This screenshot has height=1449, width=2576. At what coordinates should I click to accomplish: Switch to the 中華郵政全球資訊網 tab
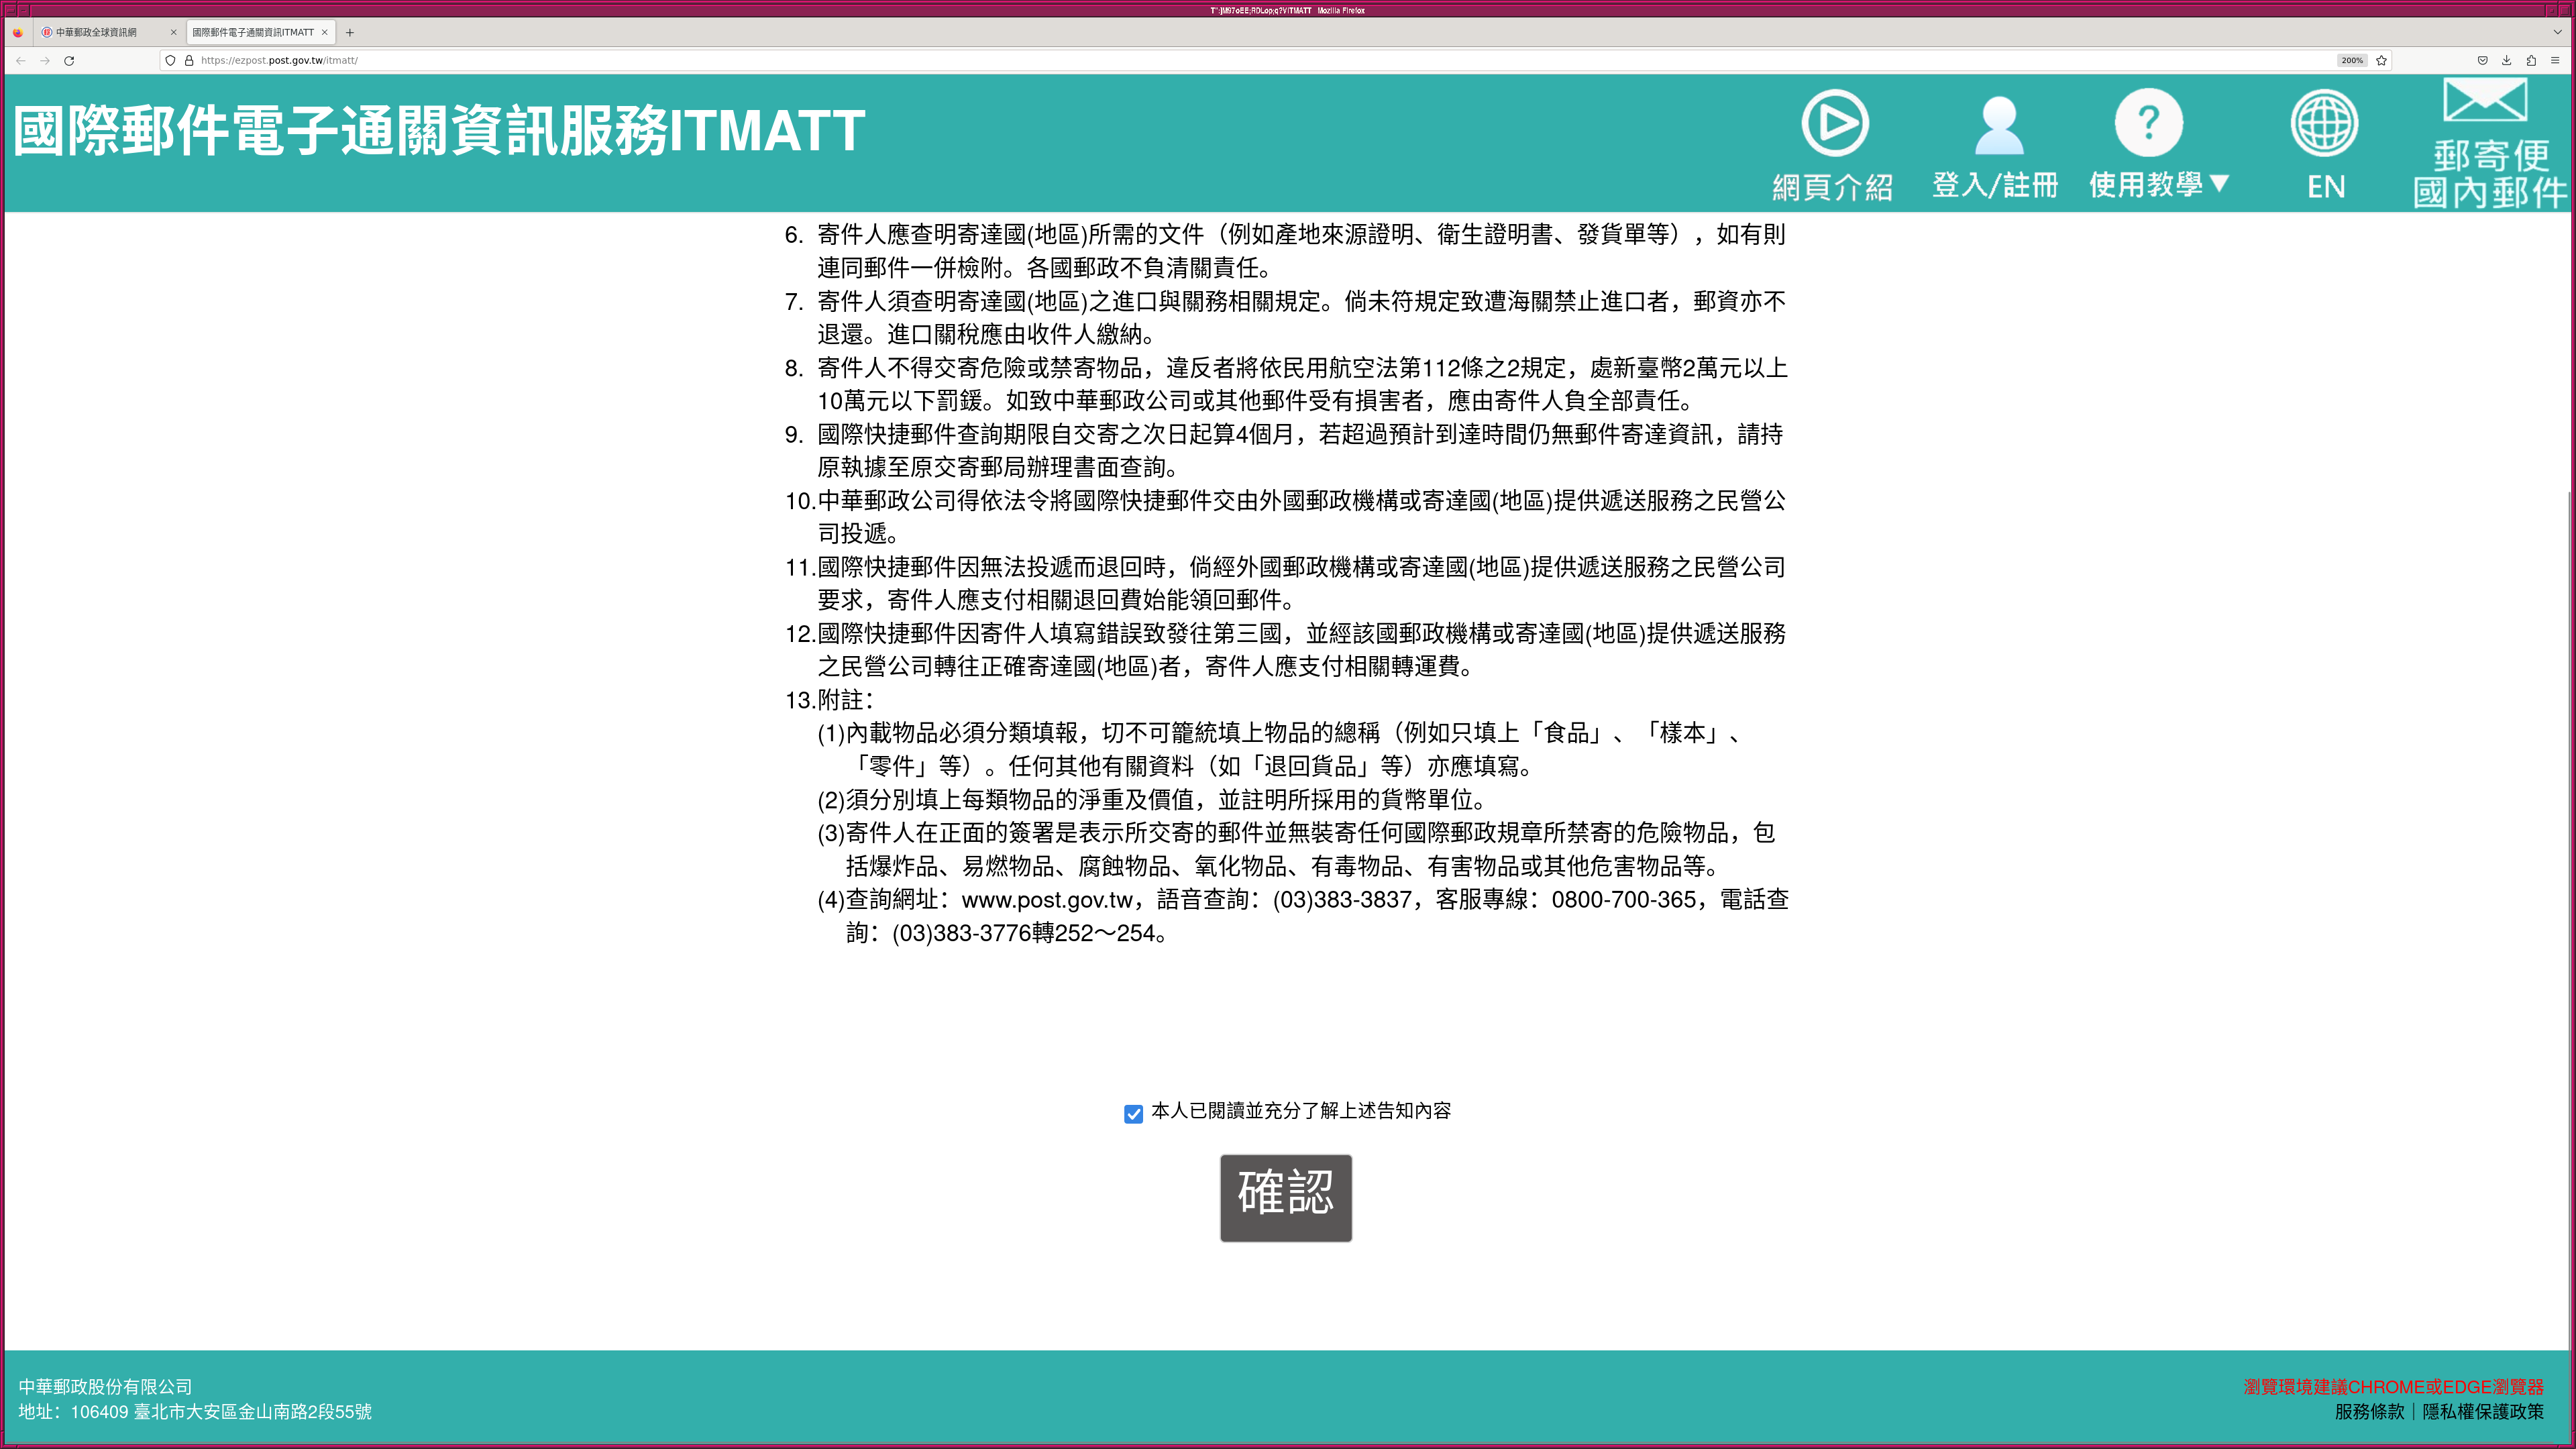tap(97, 32)
